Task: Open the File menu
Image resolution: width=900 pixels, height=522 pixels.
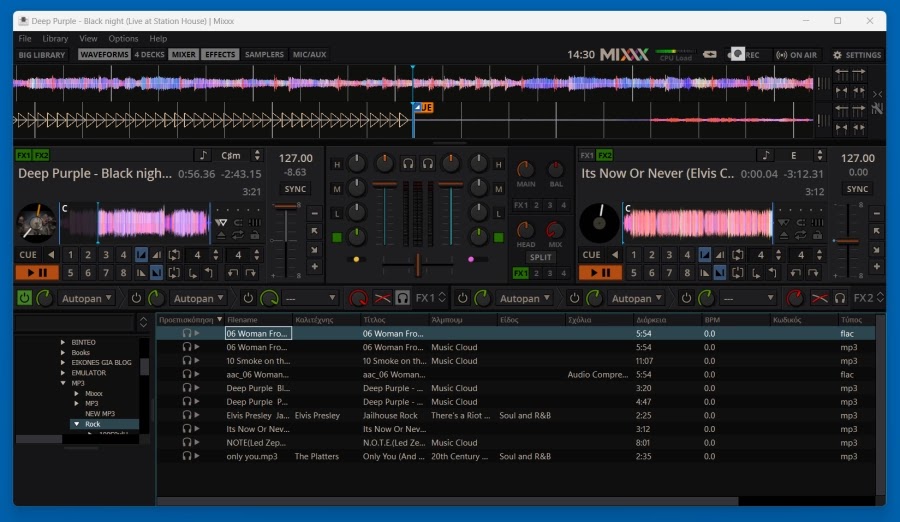Action: click(25, 38)
